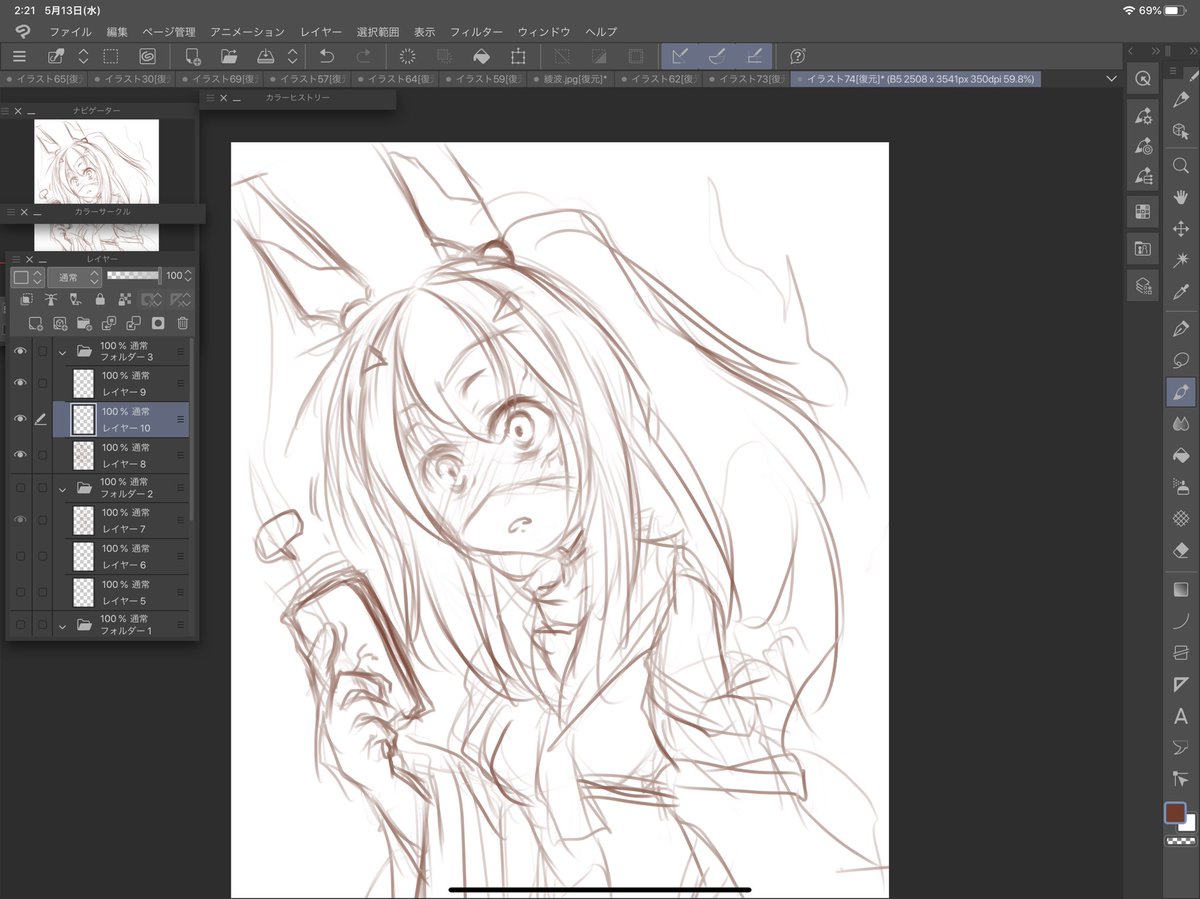The width and height of the screenshot is (1200, 899).
Task: Open canvas tab list dropdown arrow
Action: coord(1111,79)
